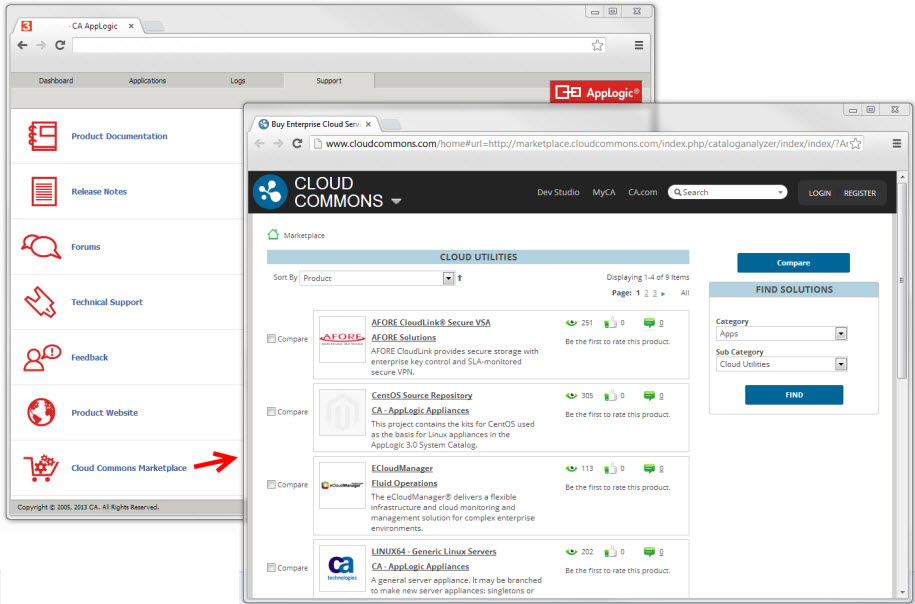Viewport: 915px width, 604px height.
Task: Open the Cloud Commons window browser menu
Action: [897, 144]
